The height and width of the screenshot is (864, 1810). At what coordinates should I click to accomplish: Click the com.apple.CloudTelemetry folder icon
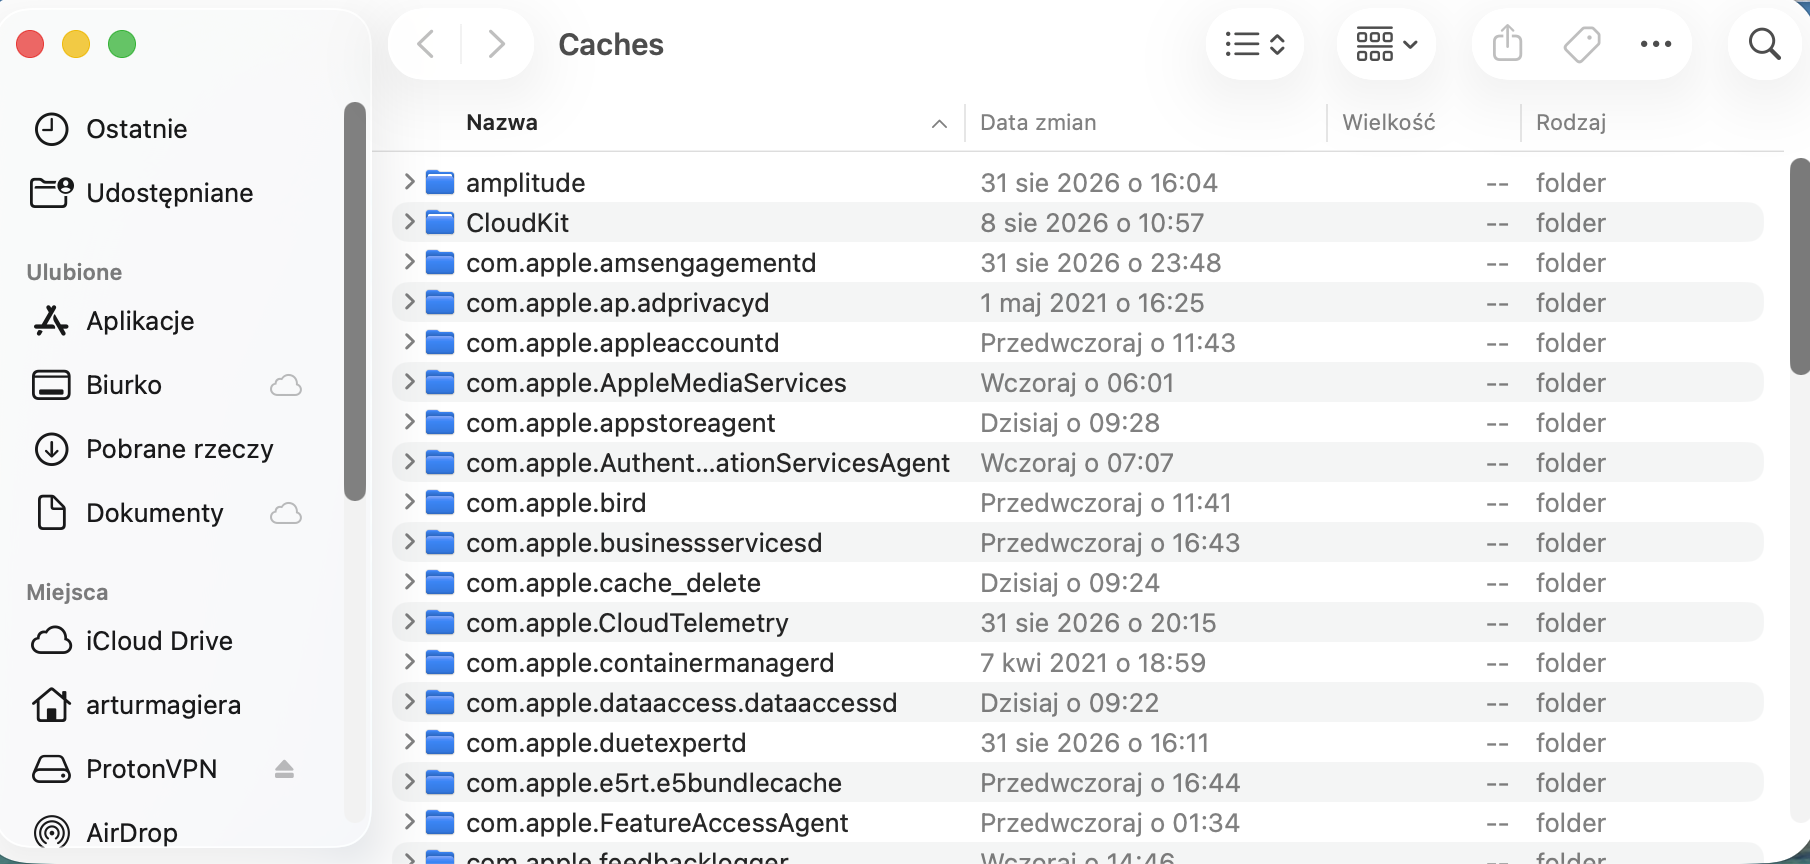coord(440,622)
